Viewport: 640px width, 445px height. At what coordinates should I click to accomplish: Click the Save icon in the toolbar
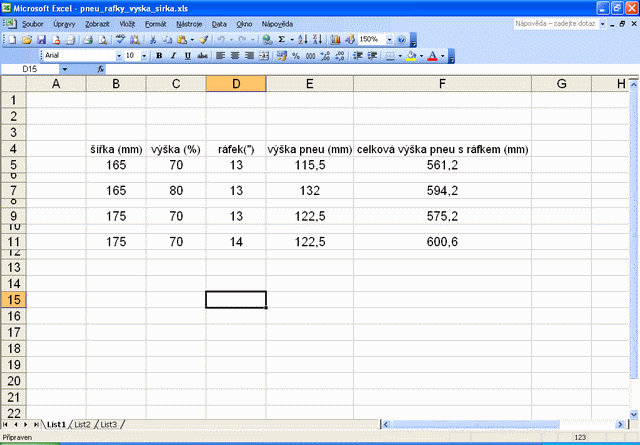coord(41,39)
